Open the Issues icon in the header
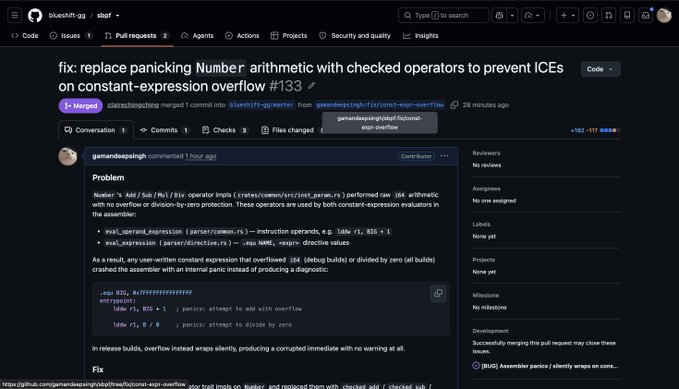 (590, 15)
